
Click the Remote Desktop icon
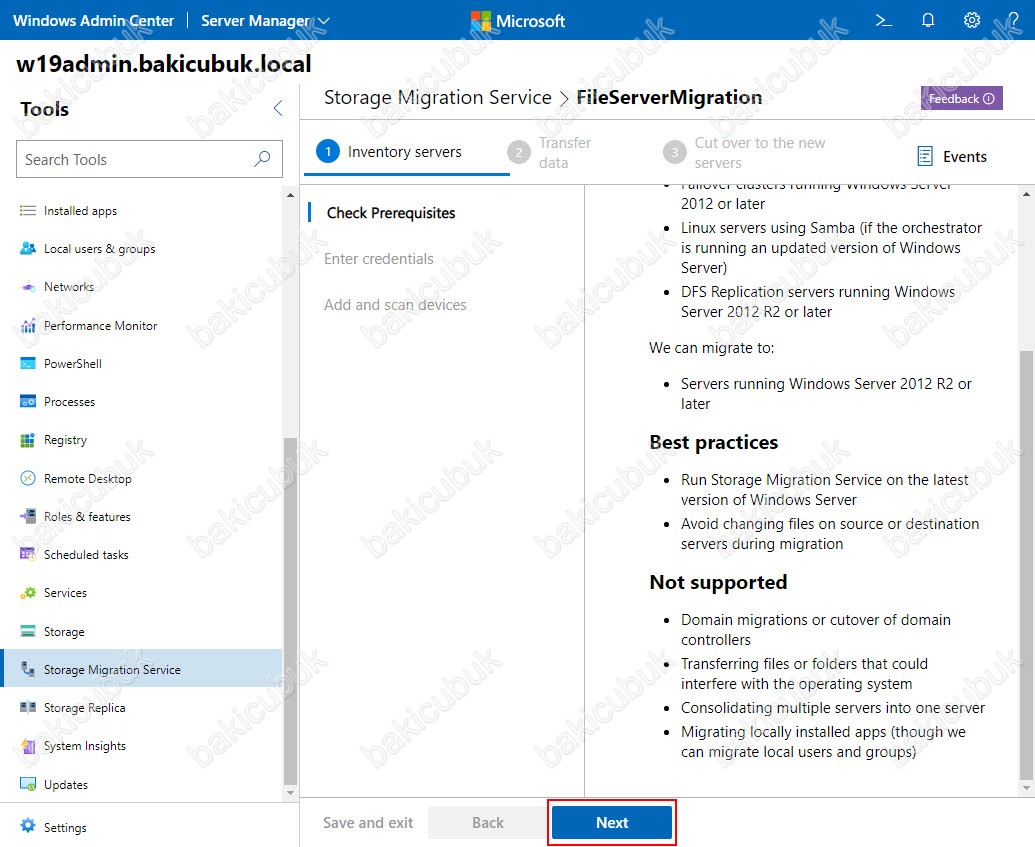[28, 478]
